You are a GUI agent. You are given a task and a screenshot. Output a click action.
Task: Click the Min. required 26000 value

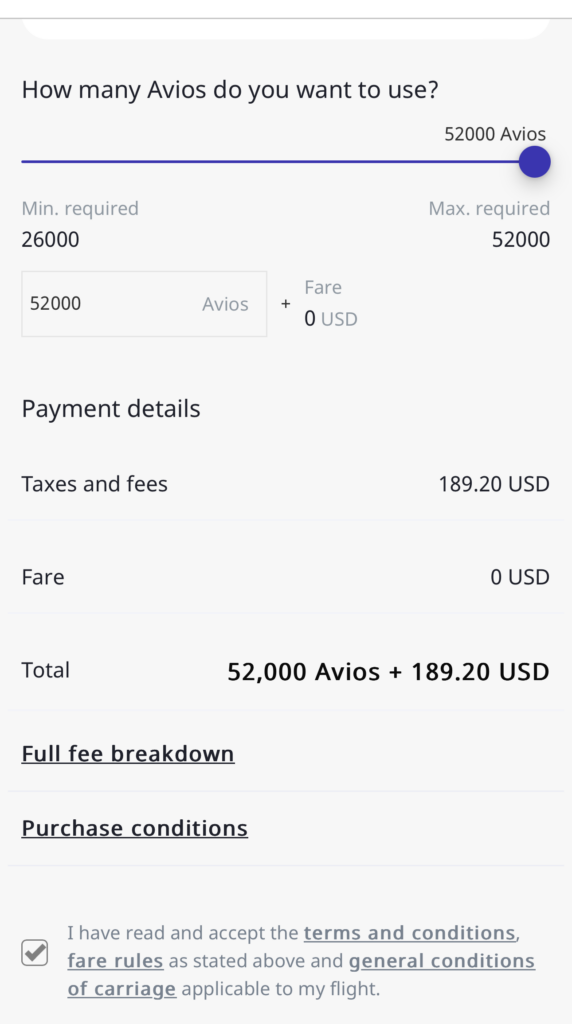pyautogui.click(x=50, y=240)
